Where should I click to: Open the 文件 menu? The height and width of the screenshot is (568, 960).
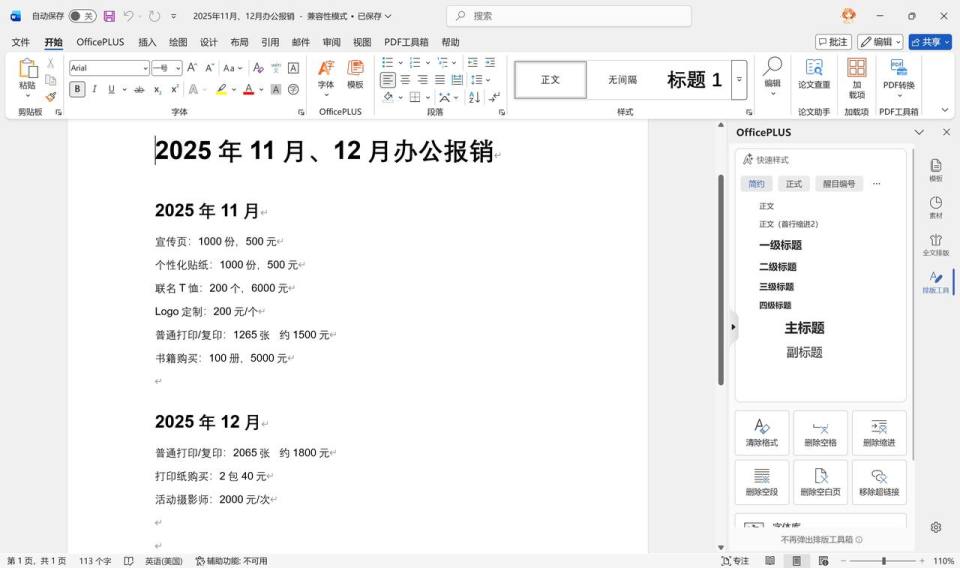[20, 42]
